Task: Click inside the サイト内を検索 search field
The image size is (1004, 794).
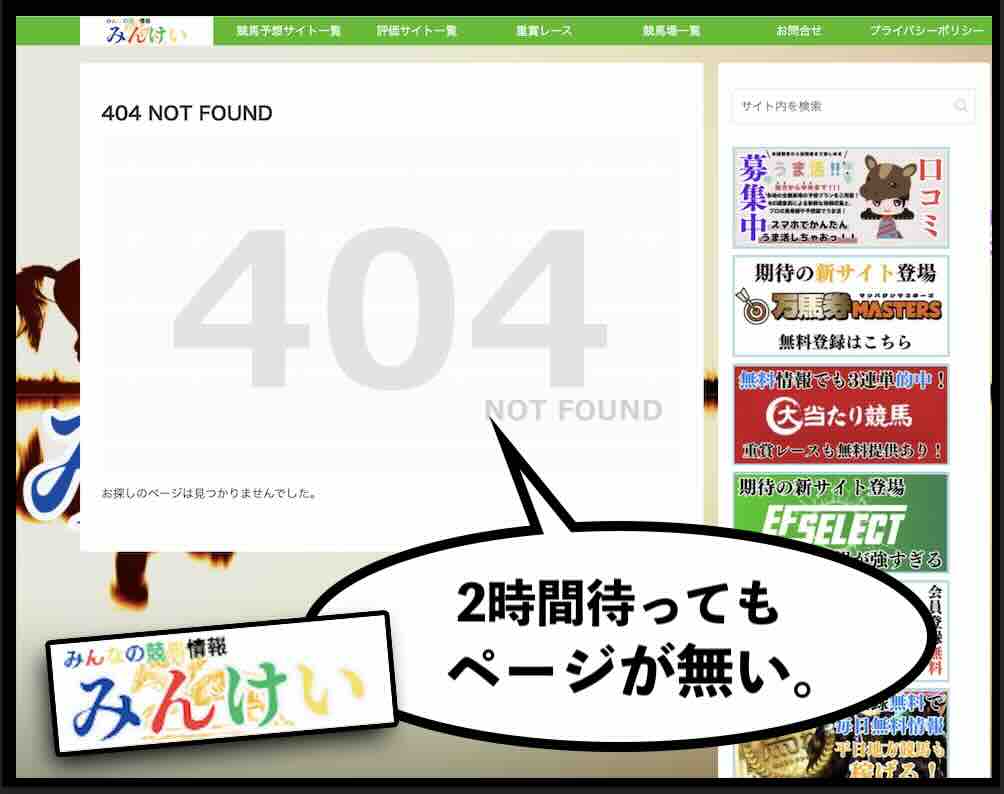Action: [840, 107]
